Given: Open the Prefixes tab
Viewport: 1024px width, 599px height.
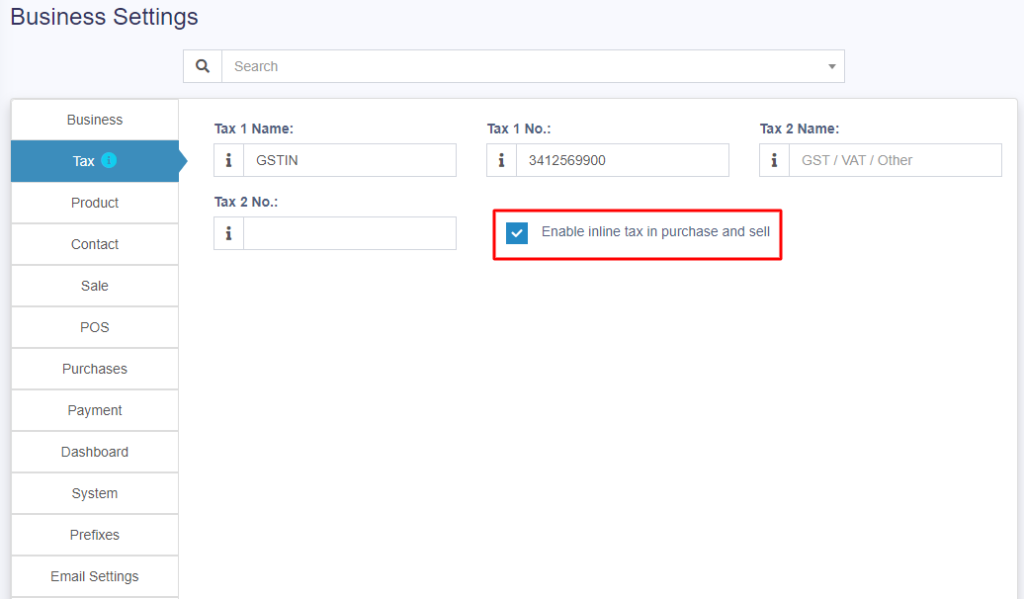Looking at the screenshot, I should (x=95, y=535).
